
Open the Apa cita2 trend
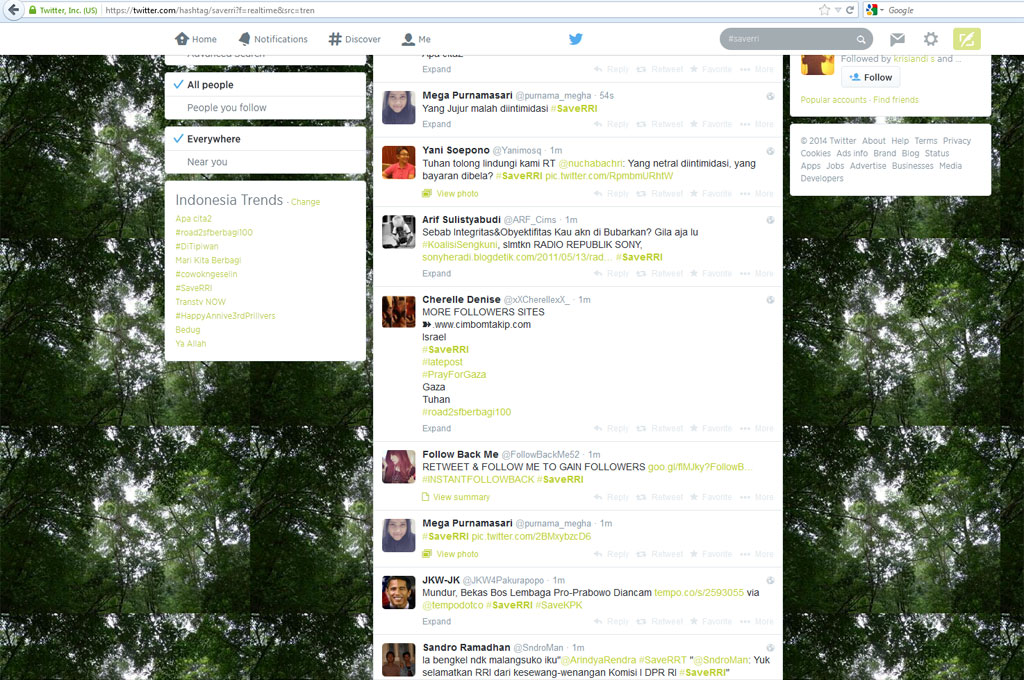click(x=193, y=219)
